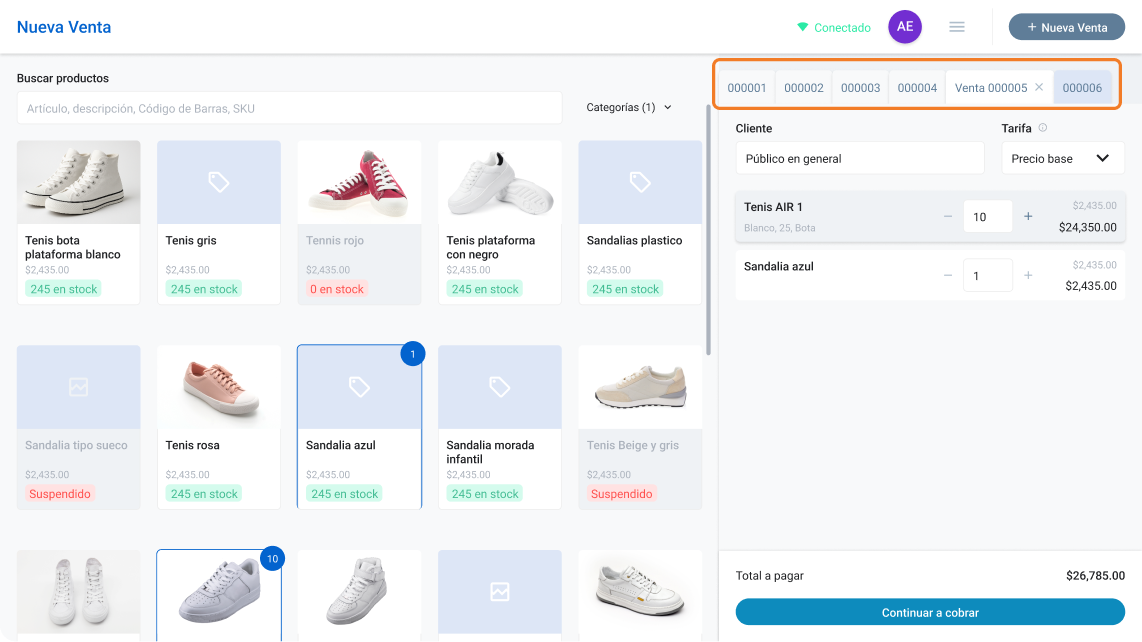The height and width of the screenshot is (642, 1142).
Task: Click the product list vertical scrollbar
Action: click(708, 230)
